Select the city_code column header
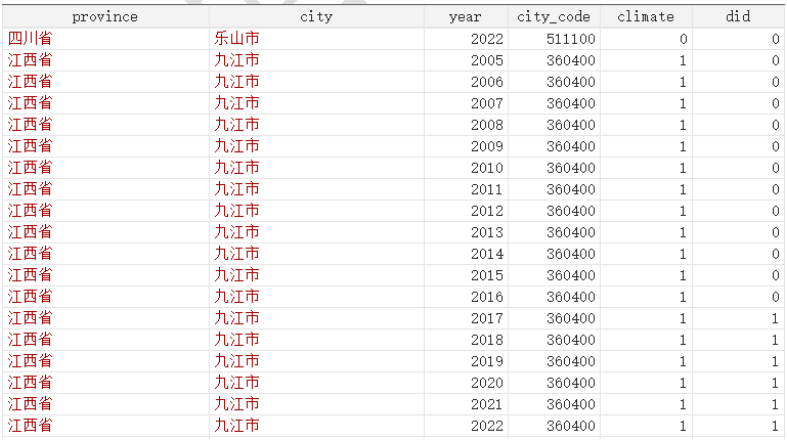Screen dimensions: 787x440 point(554,17)
